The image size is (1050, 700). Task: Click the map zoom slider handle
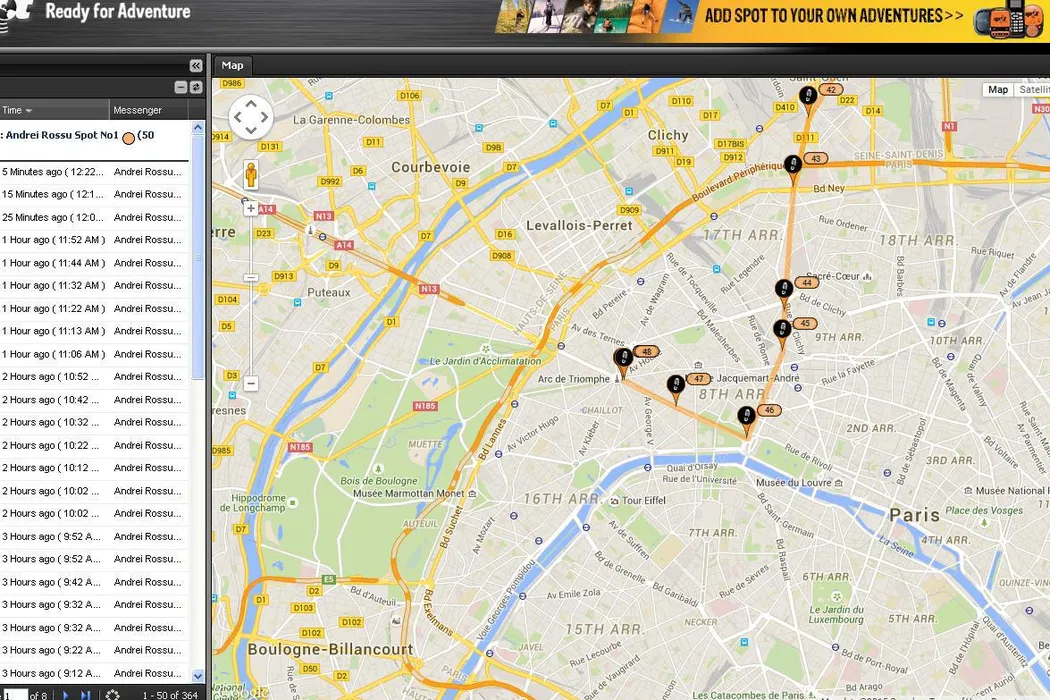click(x=250, y=278)
